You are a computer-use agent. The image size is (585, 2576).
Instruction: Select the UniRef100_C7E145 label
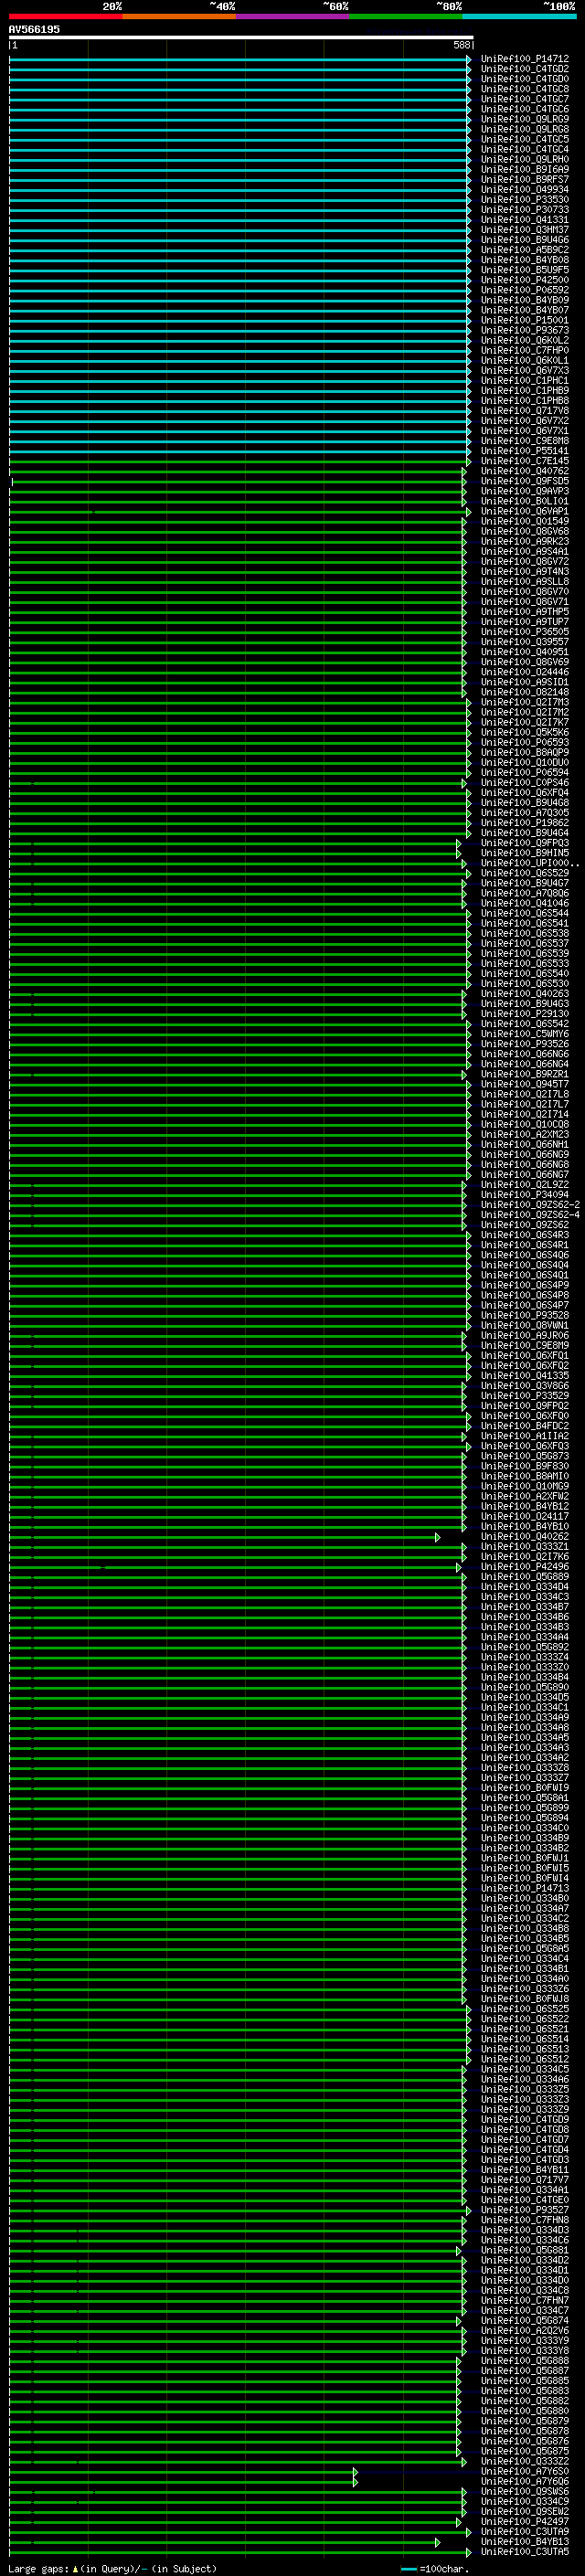pos(525,461)
